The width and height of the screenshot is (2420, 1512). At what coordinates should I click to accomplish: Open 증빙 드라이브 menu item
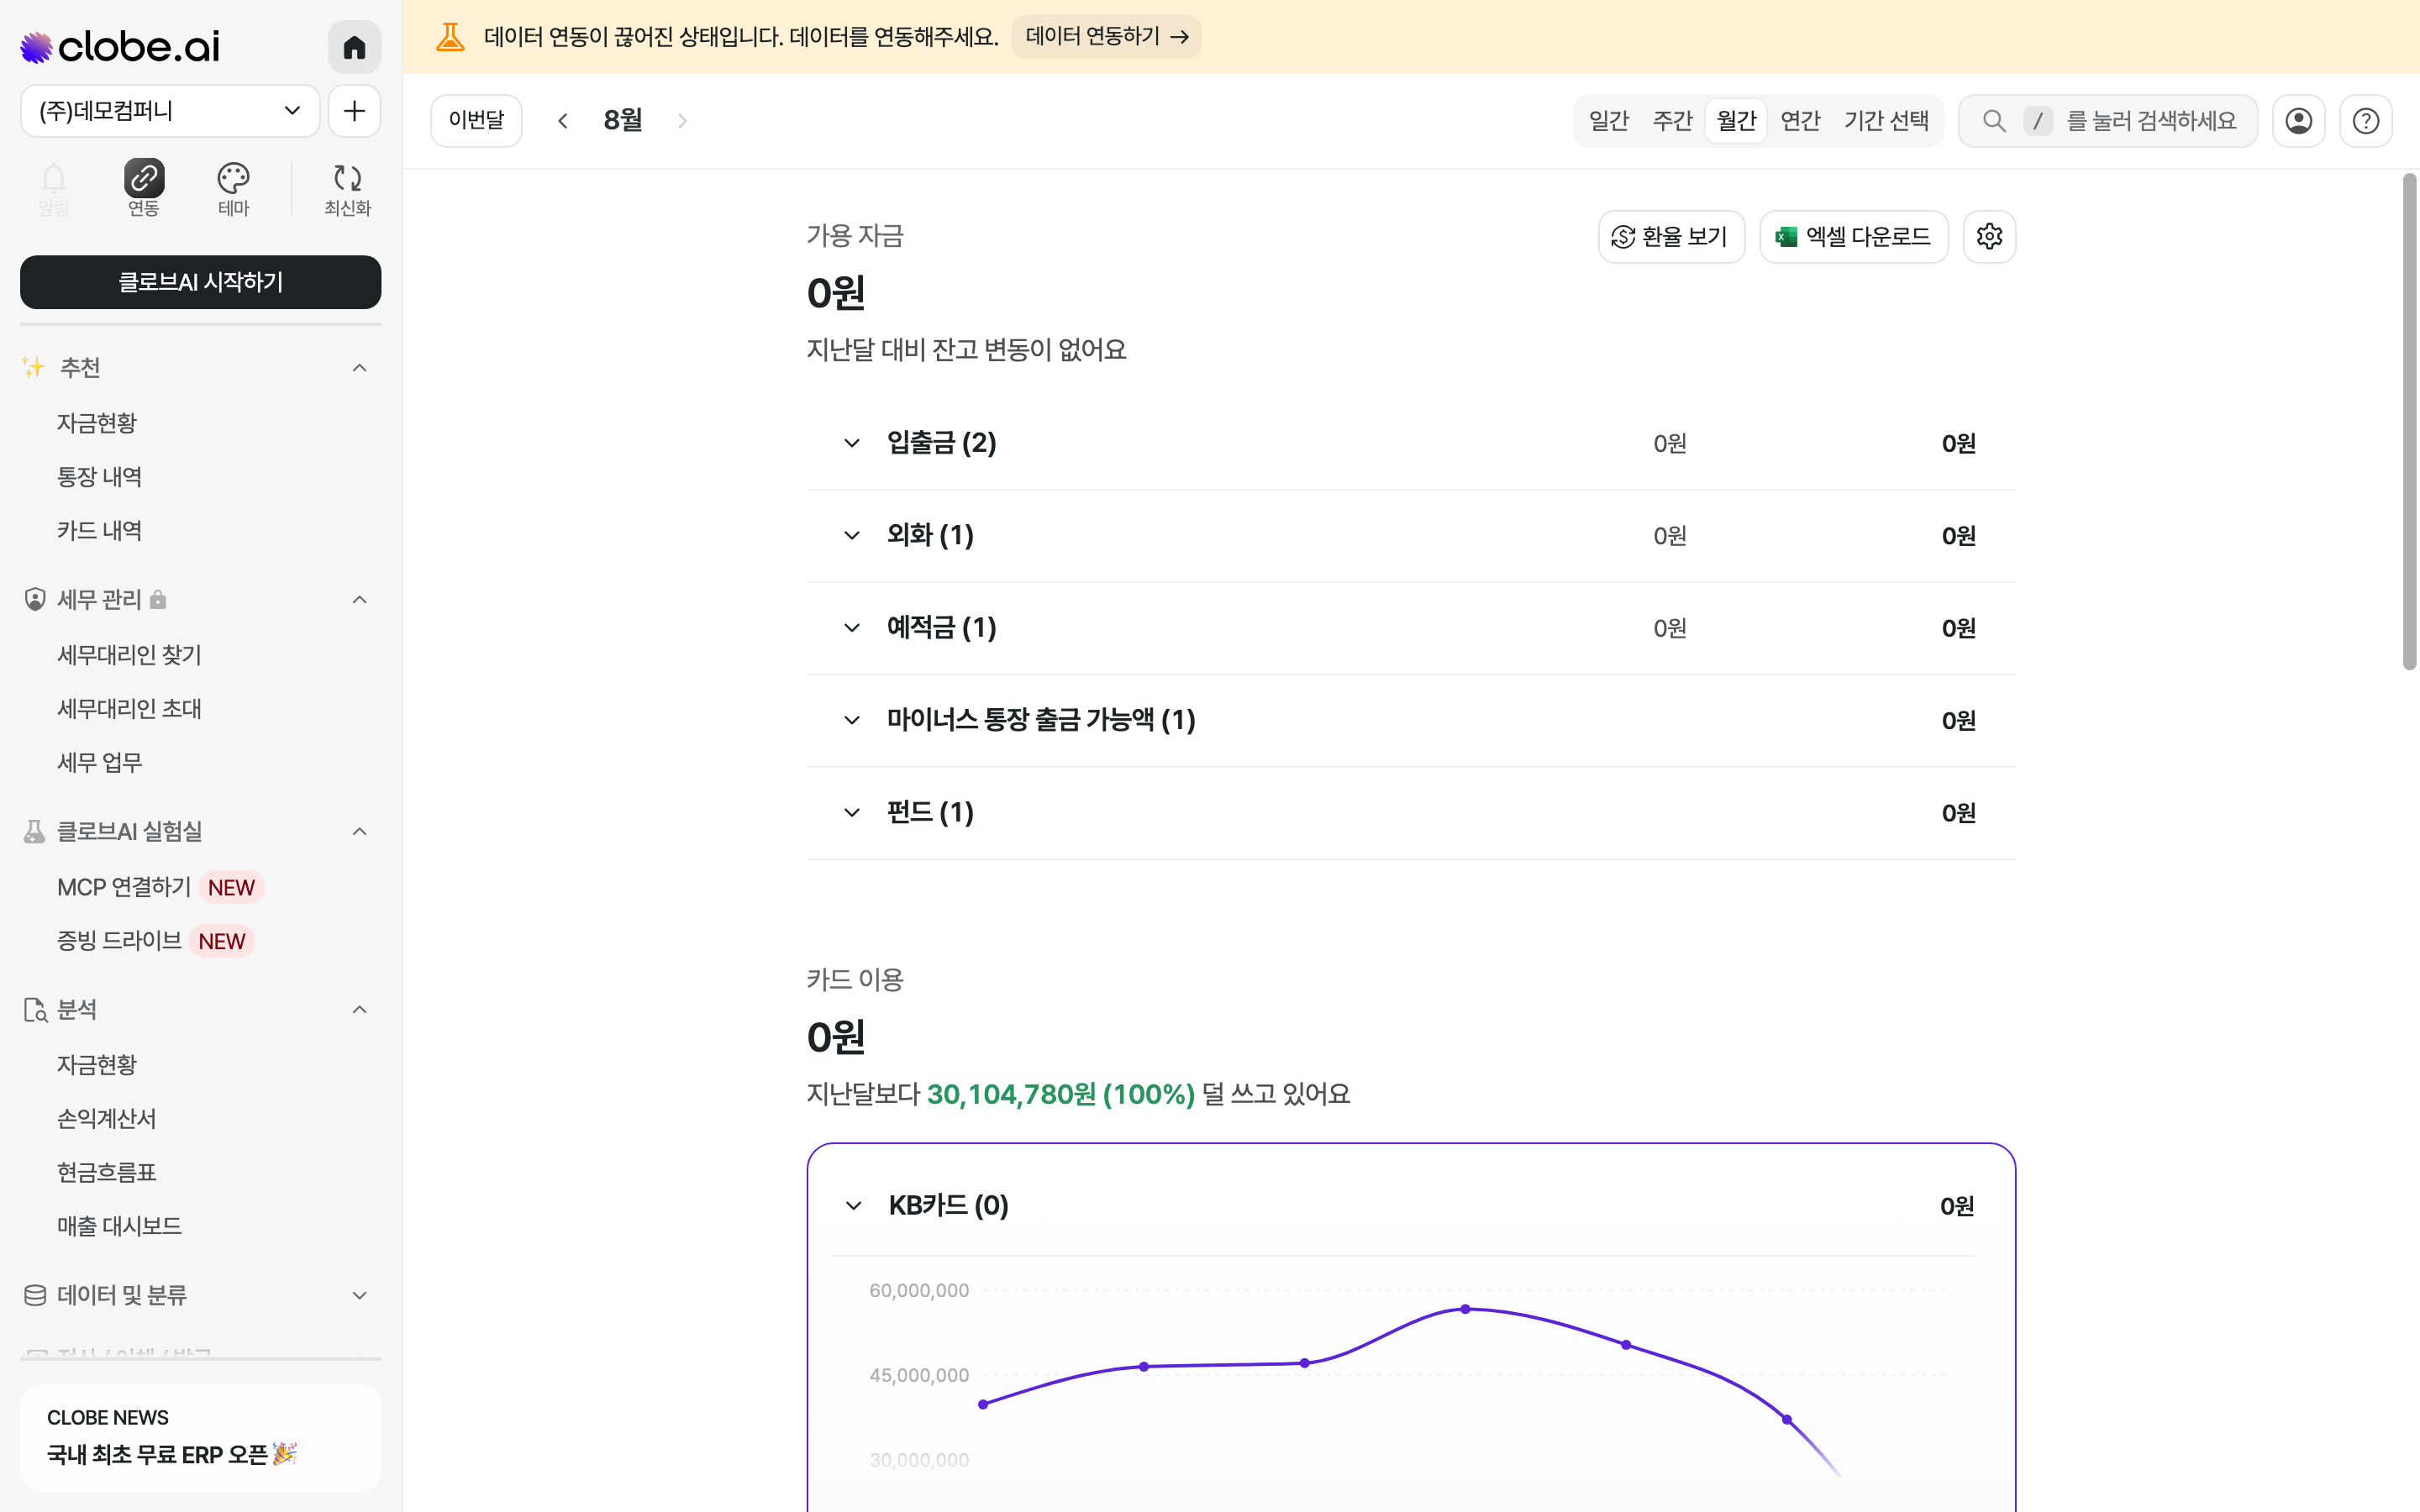coord(155,941)
